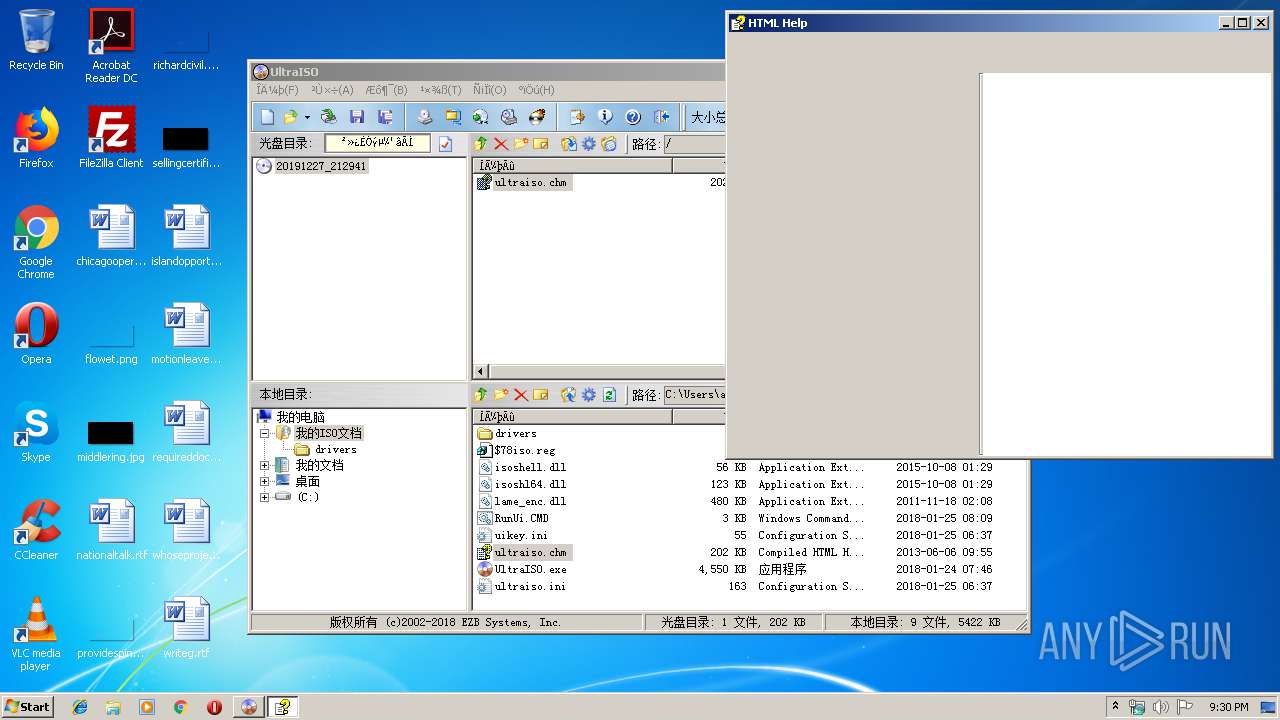This screenshot has width=1280, height=720.
Task: Click the Up folder icon in the disc pane toolbar
Action: point(481,144)
